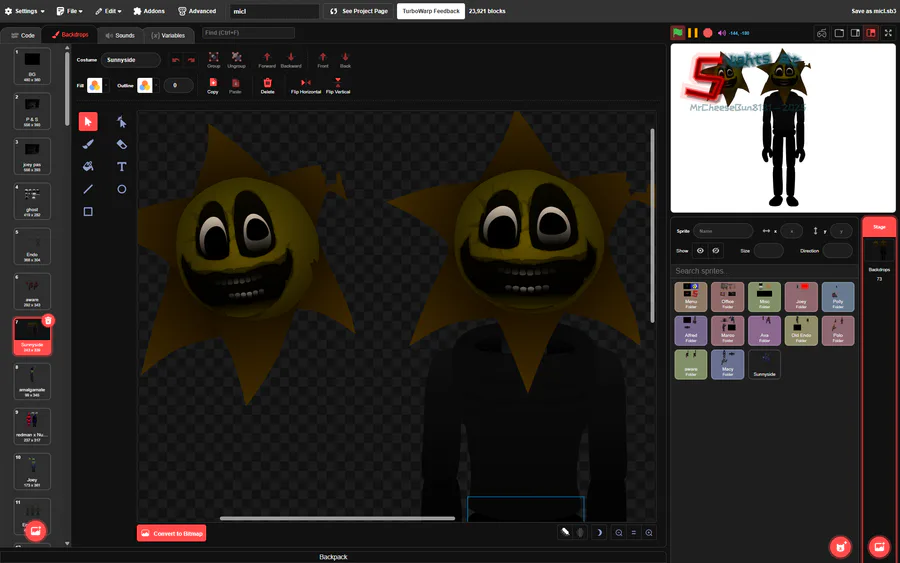Expand the Old Endo sprite folder
This screenshot has width=900, height=563.
click(801, 331)
